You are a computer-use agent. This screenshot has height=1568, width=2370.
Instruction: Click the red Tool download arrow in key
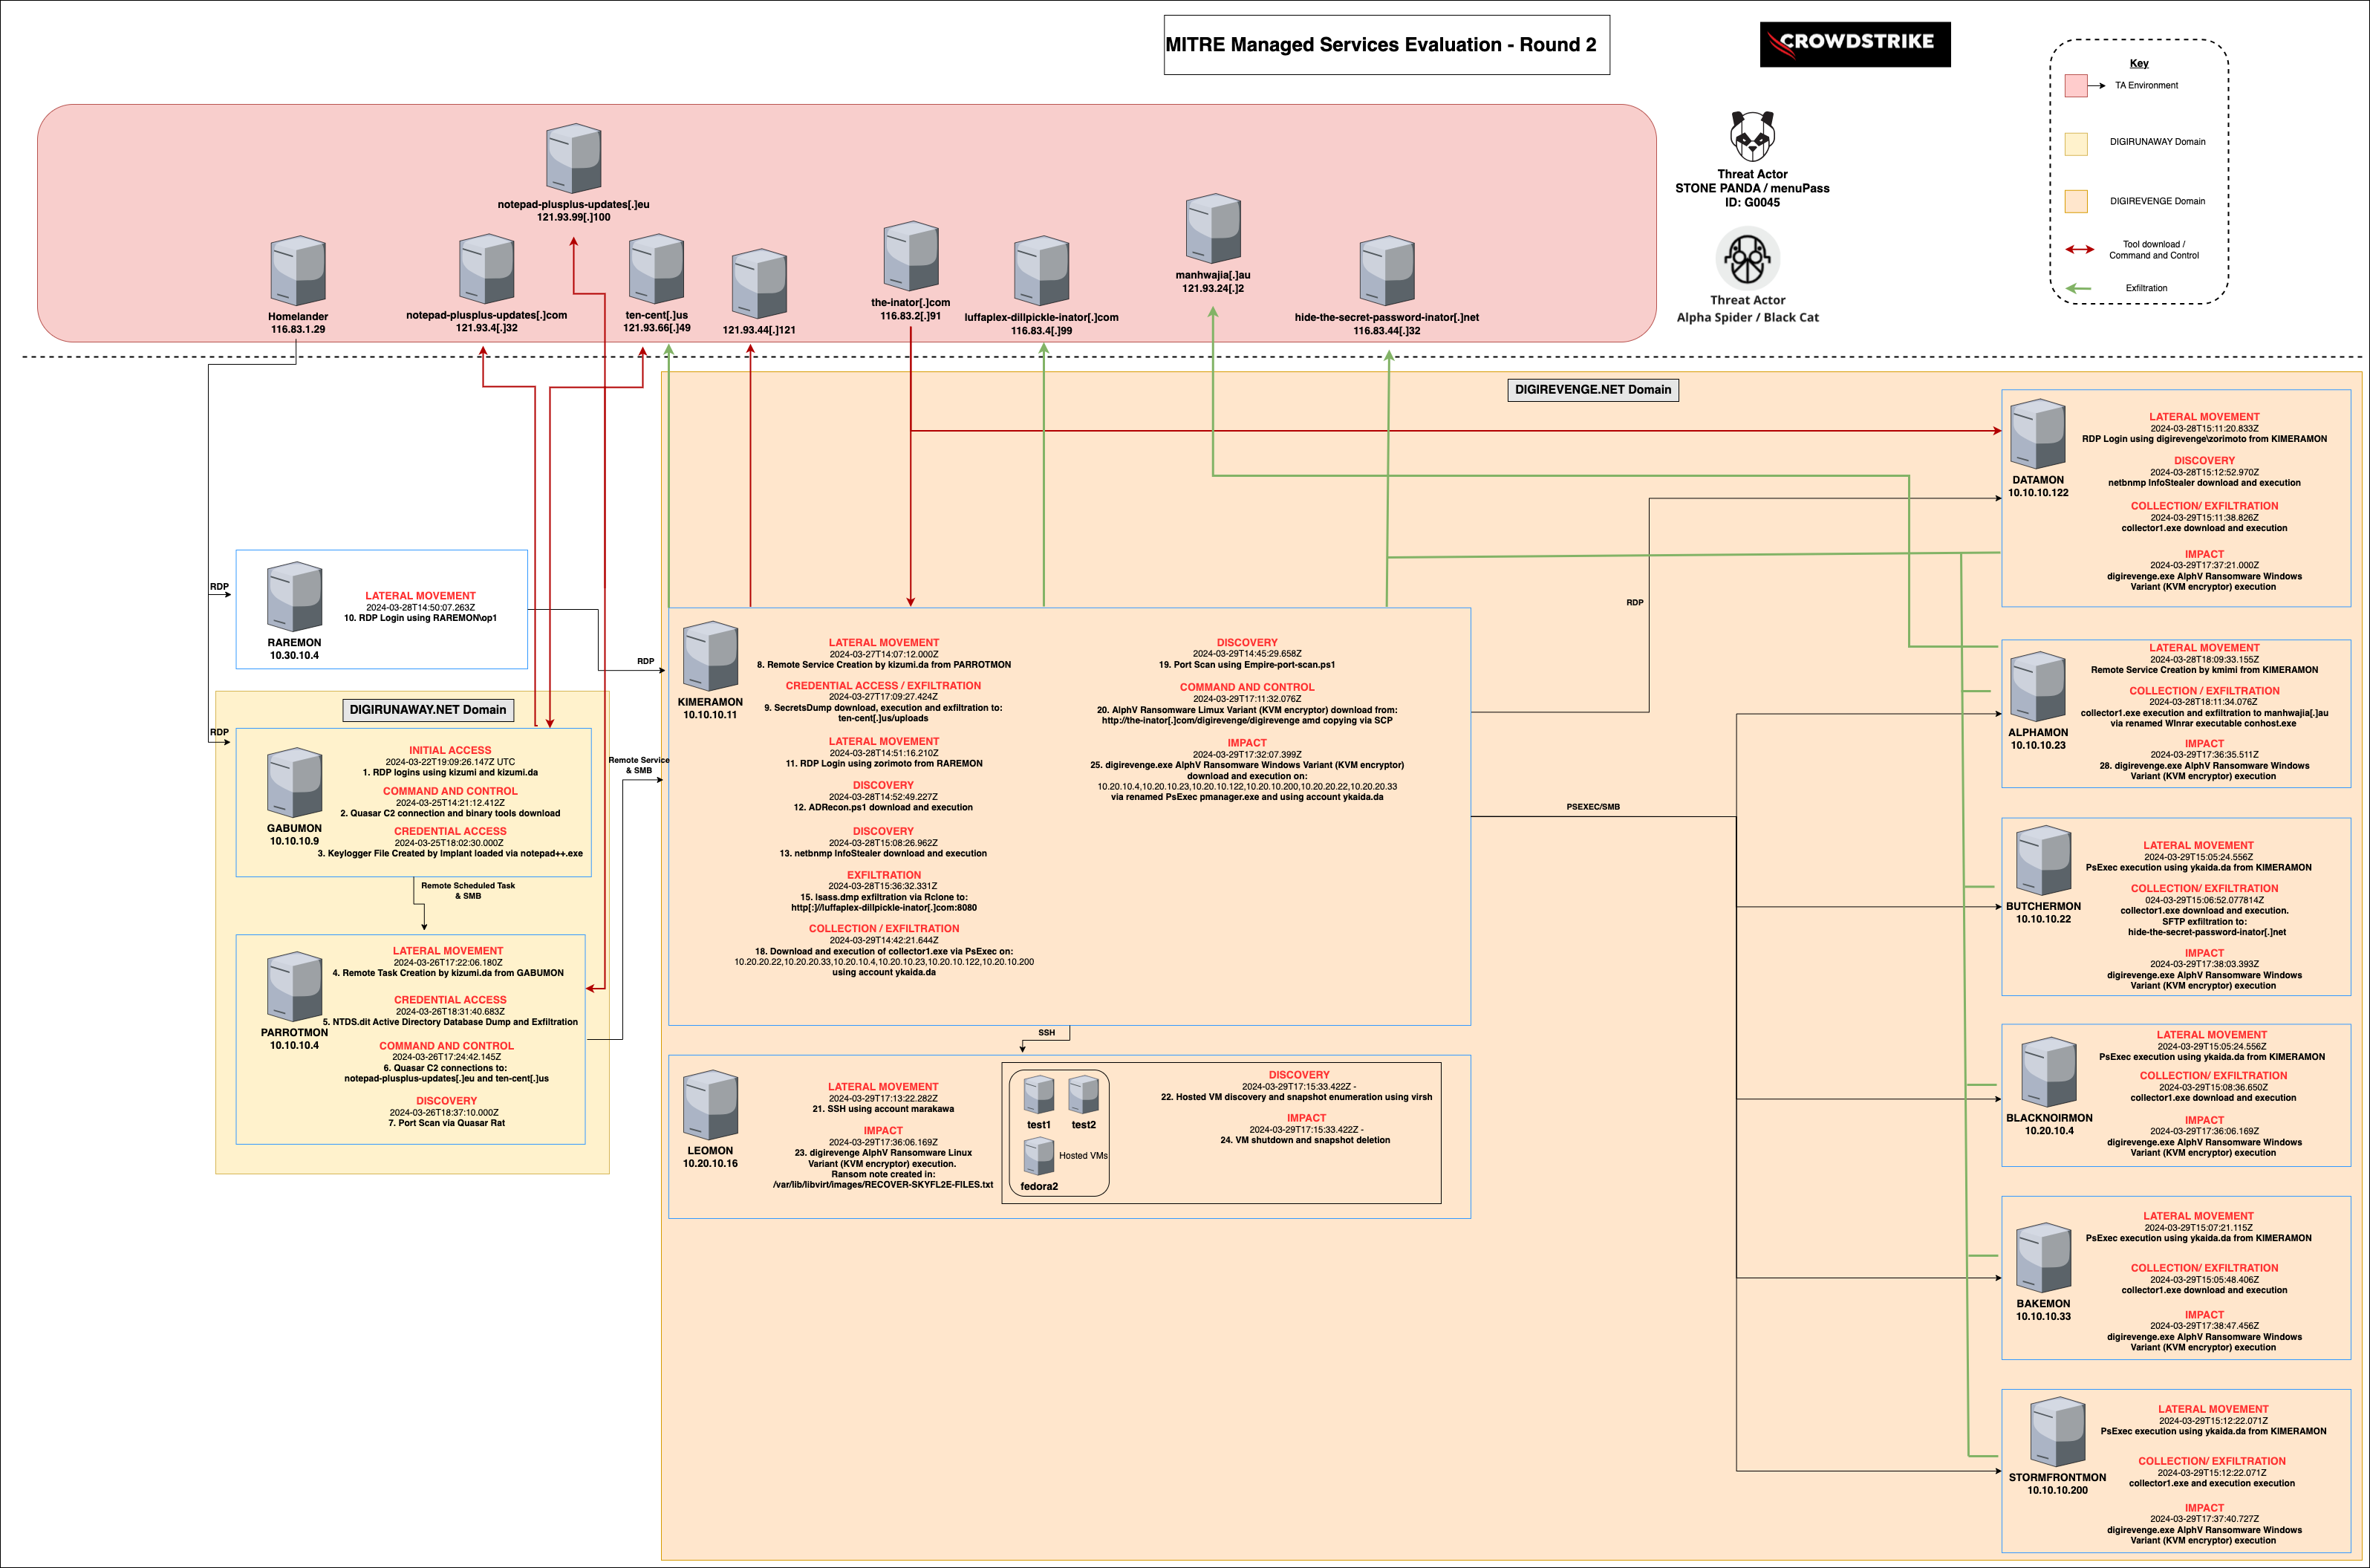(2079, 249)
